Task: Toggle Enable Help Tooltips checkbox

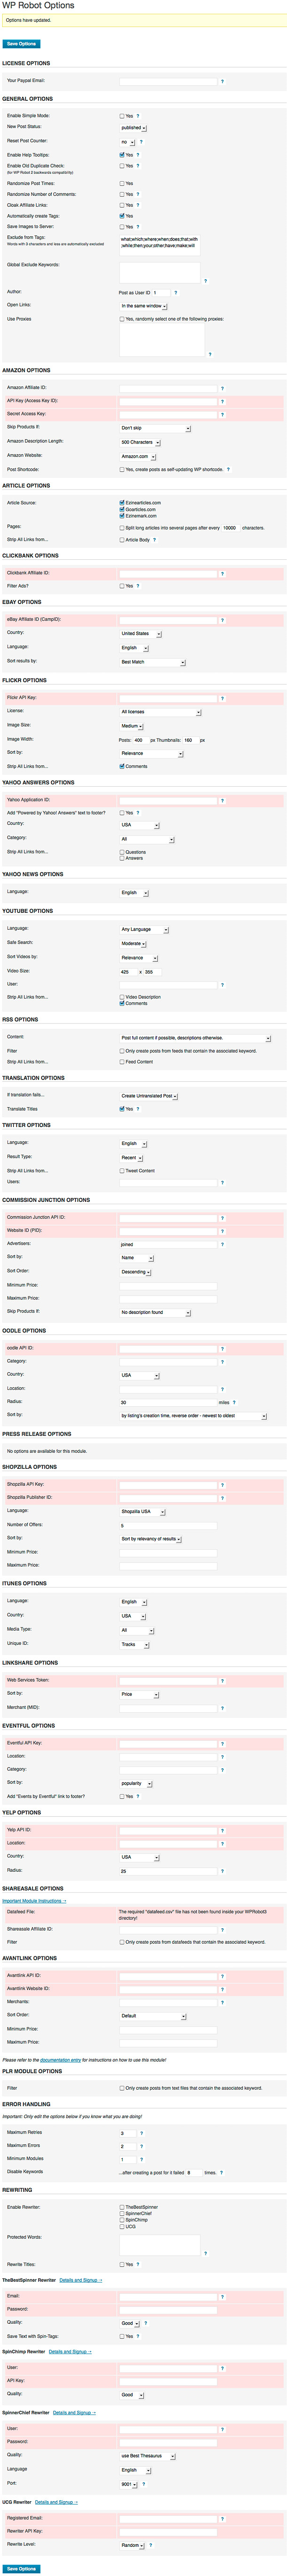Action: coord(122,155)
